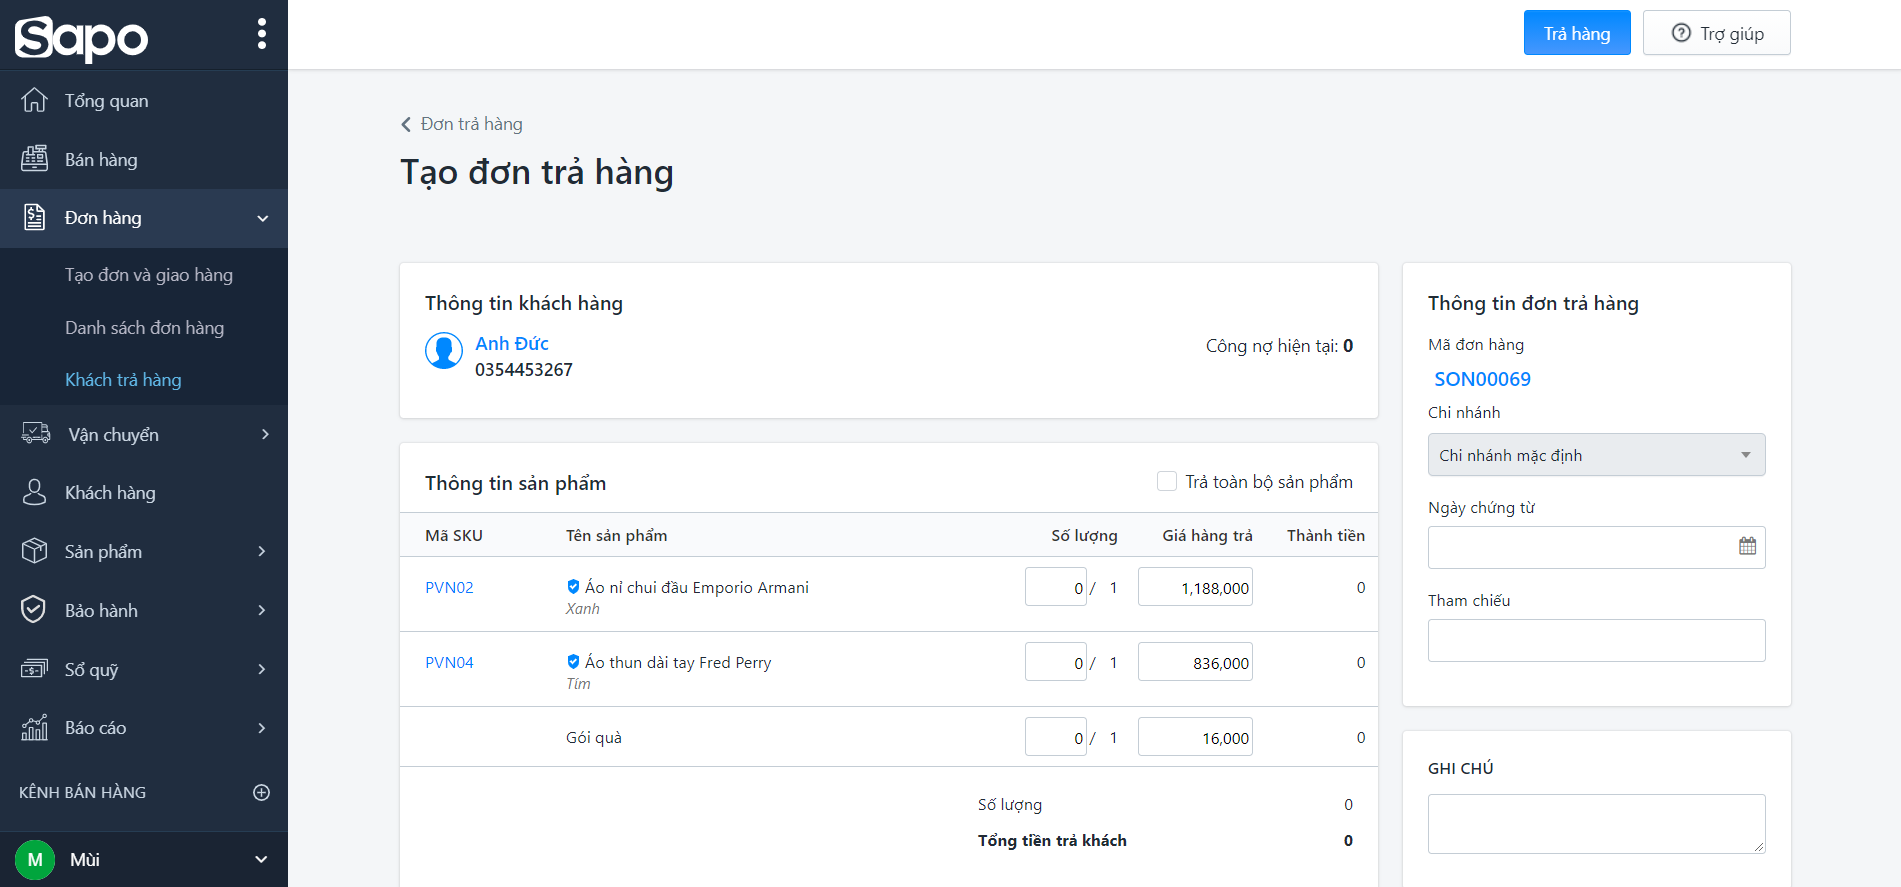Enable Trả toàn bộ sản phẩm checkbox
This screenshot has height=887, width=1901.
click(x=1166, y=482)
